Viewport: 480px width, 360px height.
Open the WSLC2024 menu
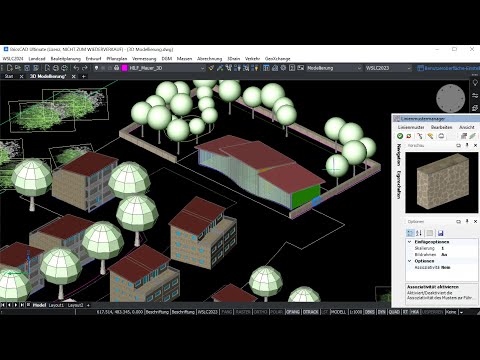click(13, 59)
